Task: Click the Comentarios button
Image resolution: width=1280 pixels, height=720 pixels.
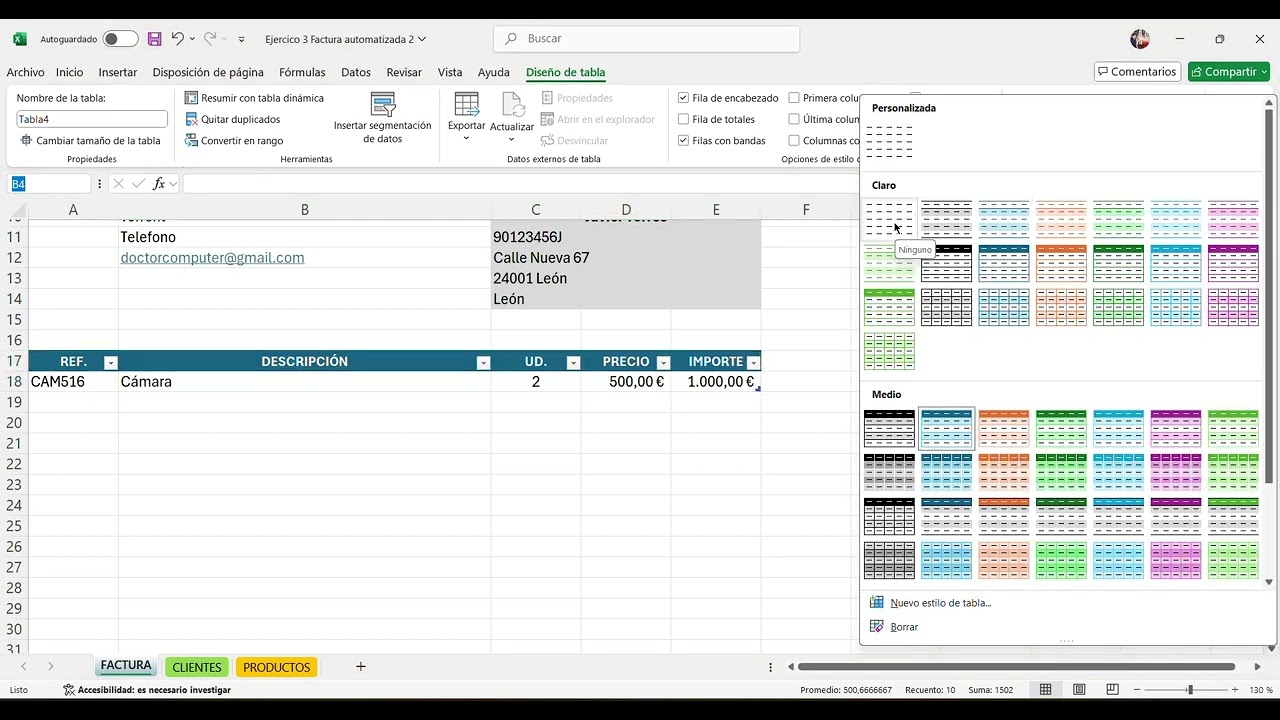Action: [x=1138, y=72]
